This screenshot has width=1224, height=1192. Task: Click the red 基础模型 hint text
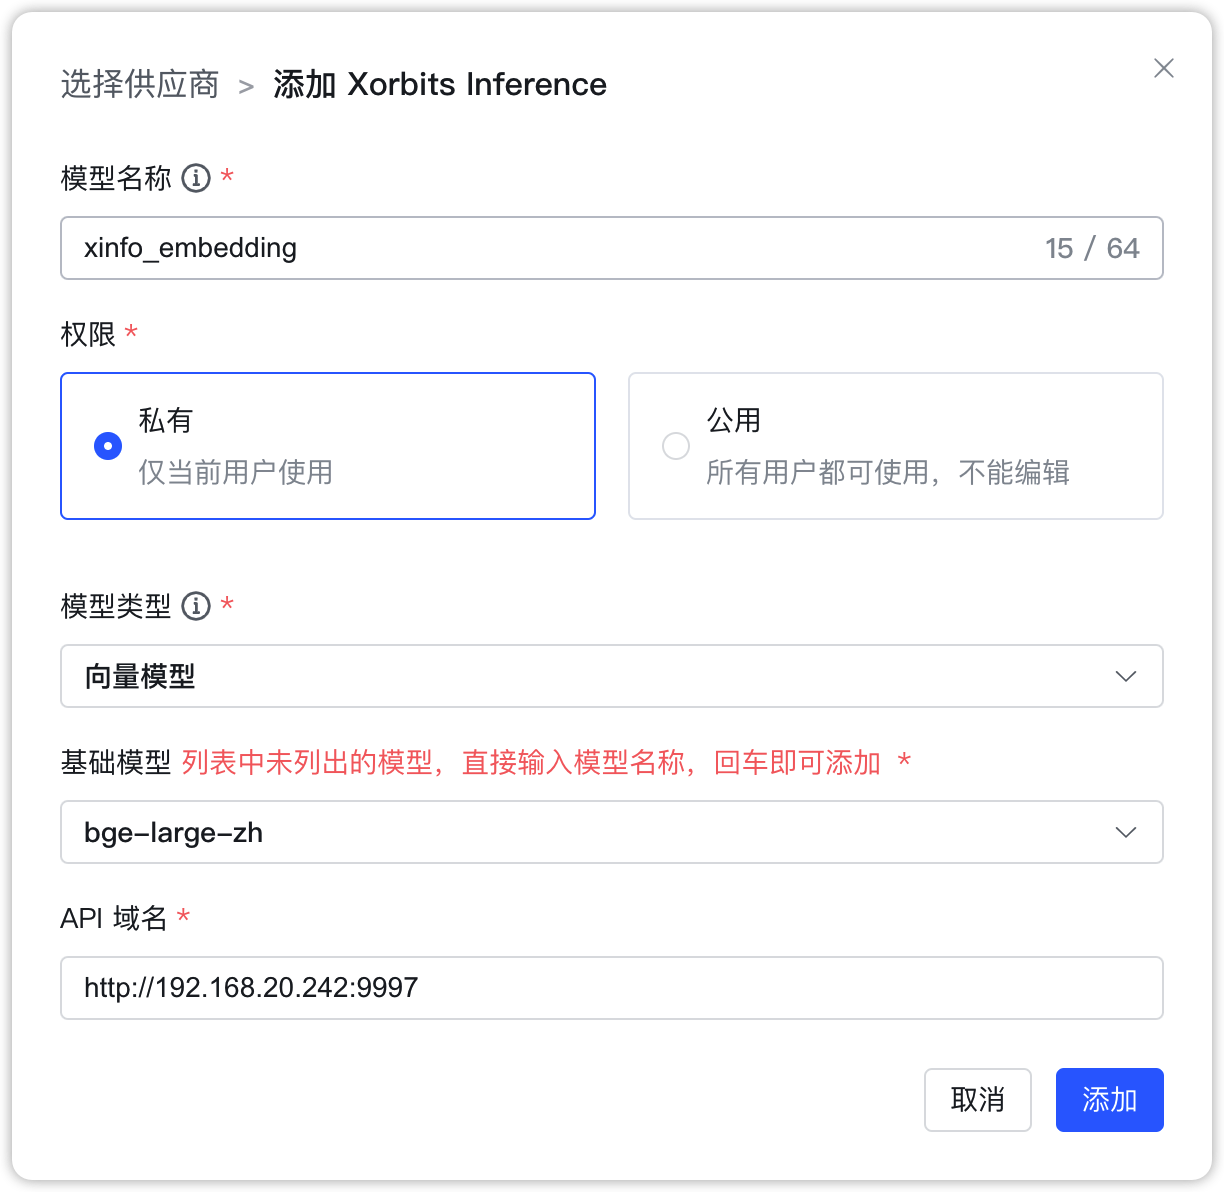click(x=530, y=763)
